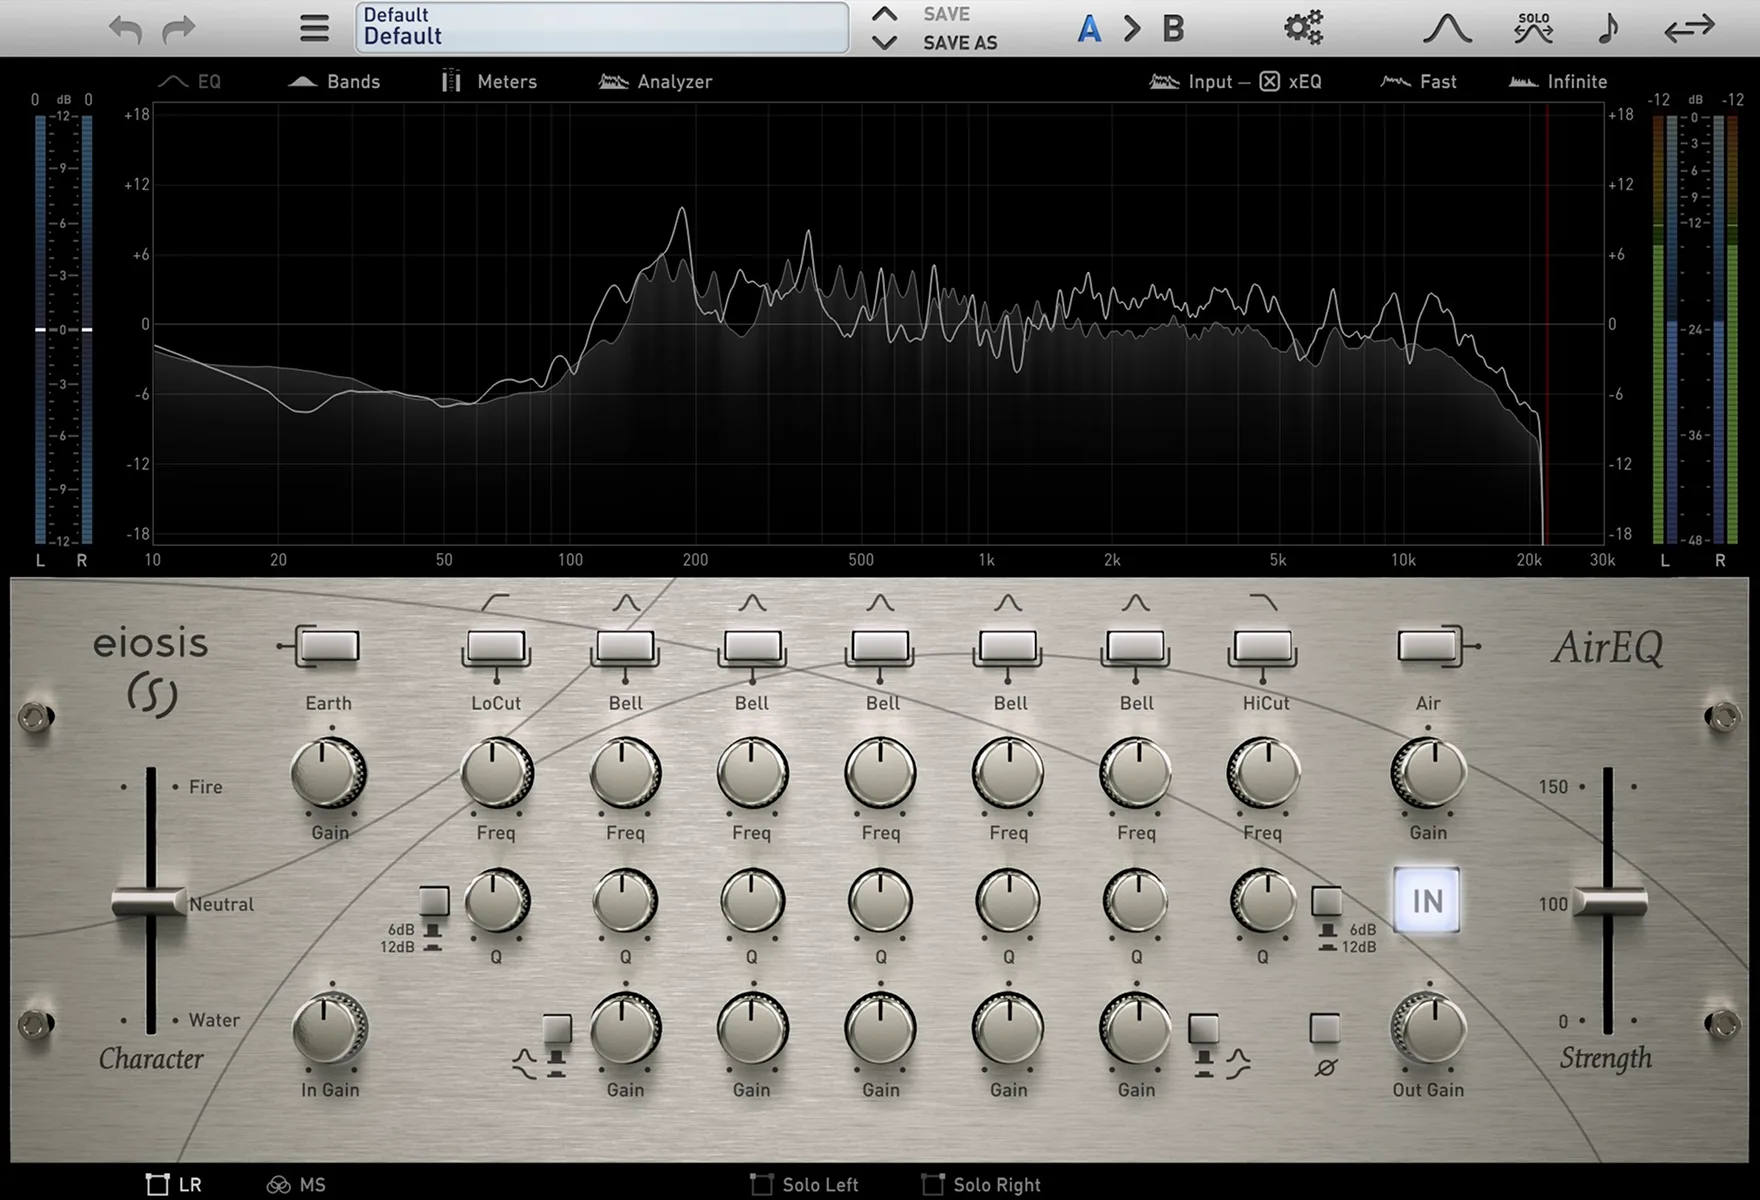Open the hamburger preset menu icon
The image size is (1760, 1200).
[313, 27]
